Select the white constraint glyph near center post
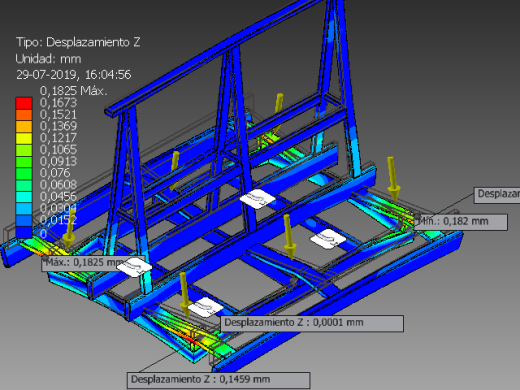Image resolution: width=520 pixels, height=390 pixels. pos(257,199)
